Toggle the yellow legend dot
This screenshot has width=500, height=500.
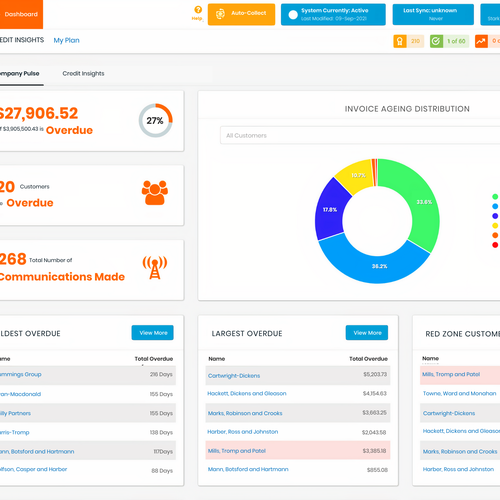click(x=495, y=226)
